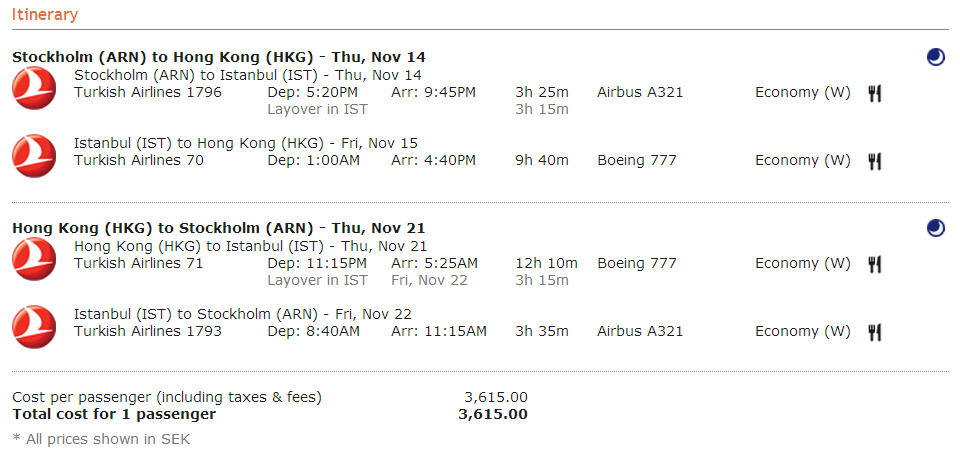
Task: Click Stockholm to Istanbul segment title
Action: (248, 75)
